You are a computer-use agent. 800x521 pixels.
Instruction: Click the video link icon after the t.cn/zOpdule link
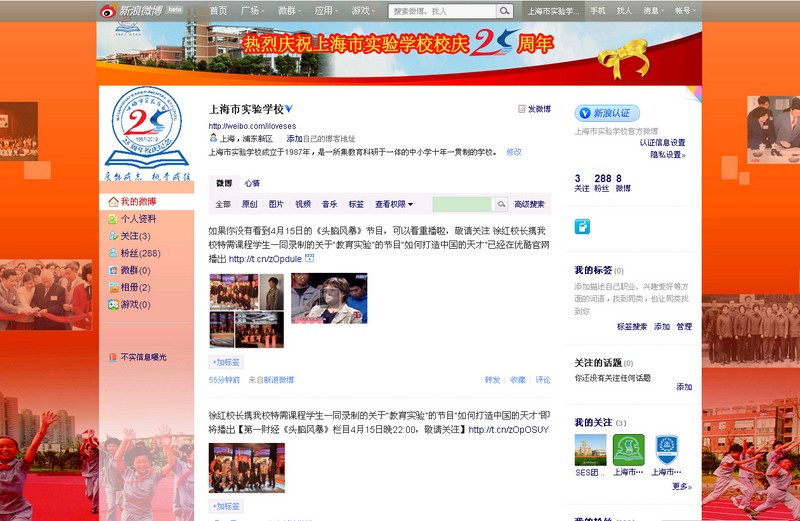[309, 258]
